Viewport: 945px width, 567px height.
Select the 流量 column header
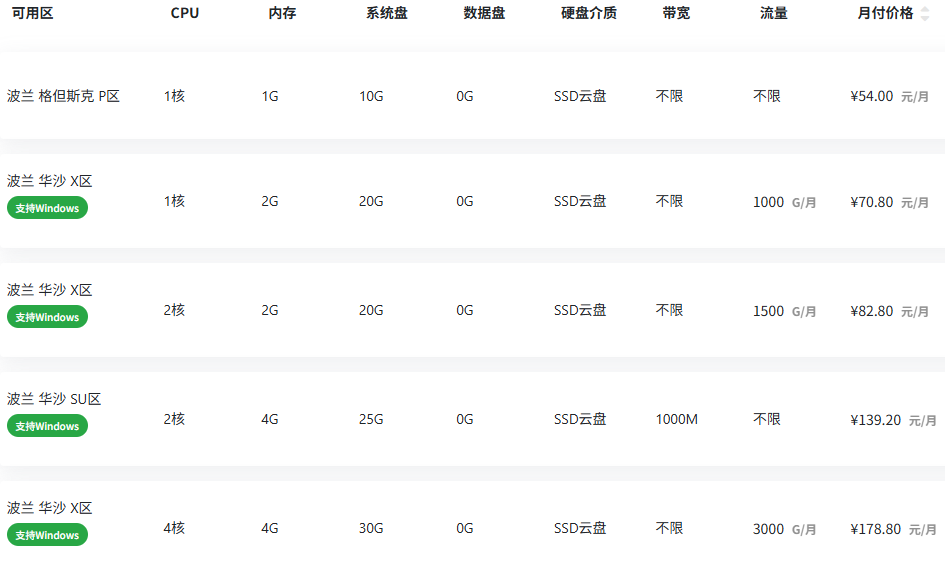pyautogui.click(x=773, y=13)
